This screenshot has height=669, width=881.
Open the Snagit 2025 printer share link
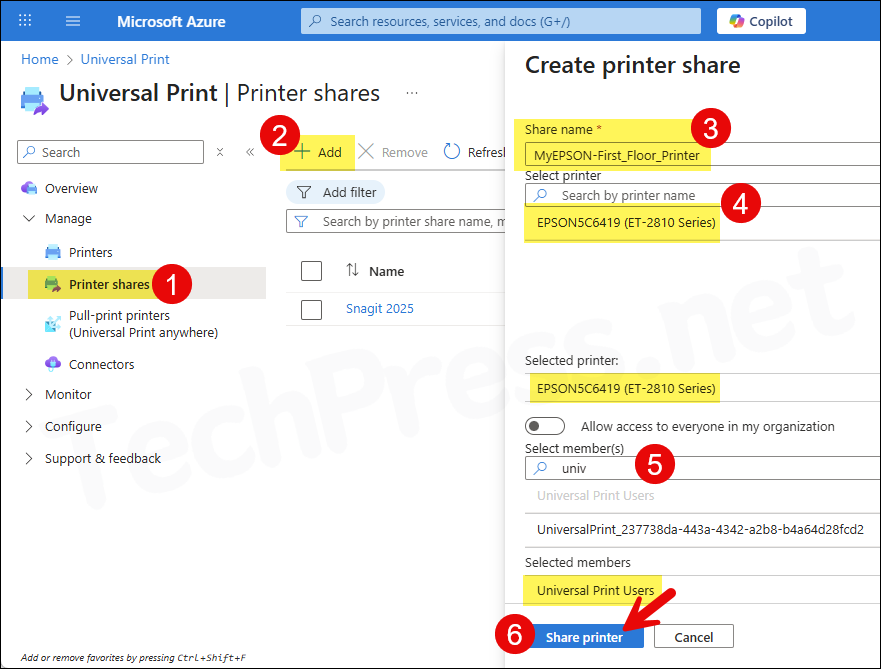point(380,308)
